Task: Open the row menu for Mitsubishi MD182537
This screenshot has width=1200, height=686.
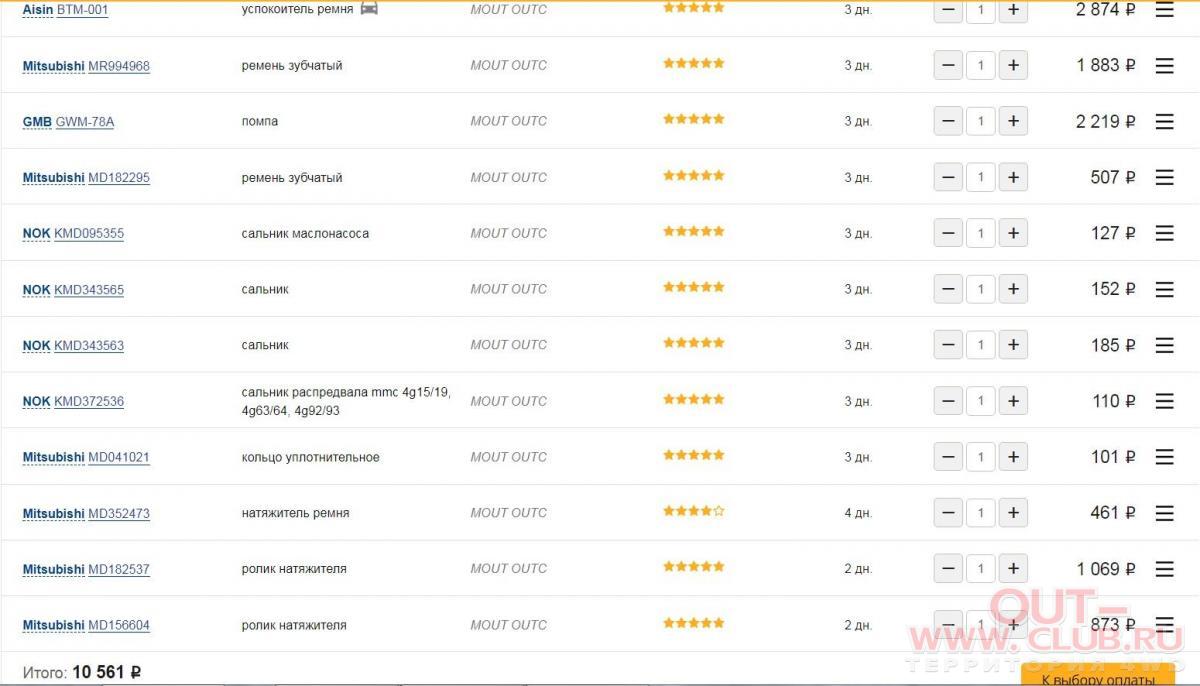Action: click(x=1164, y=569)
